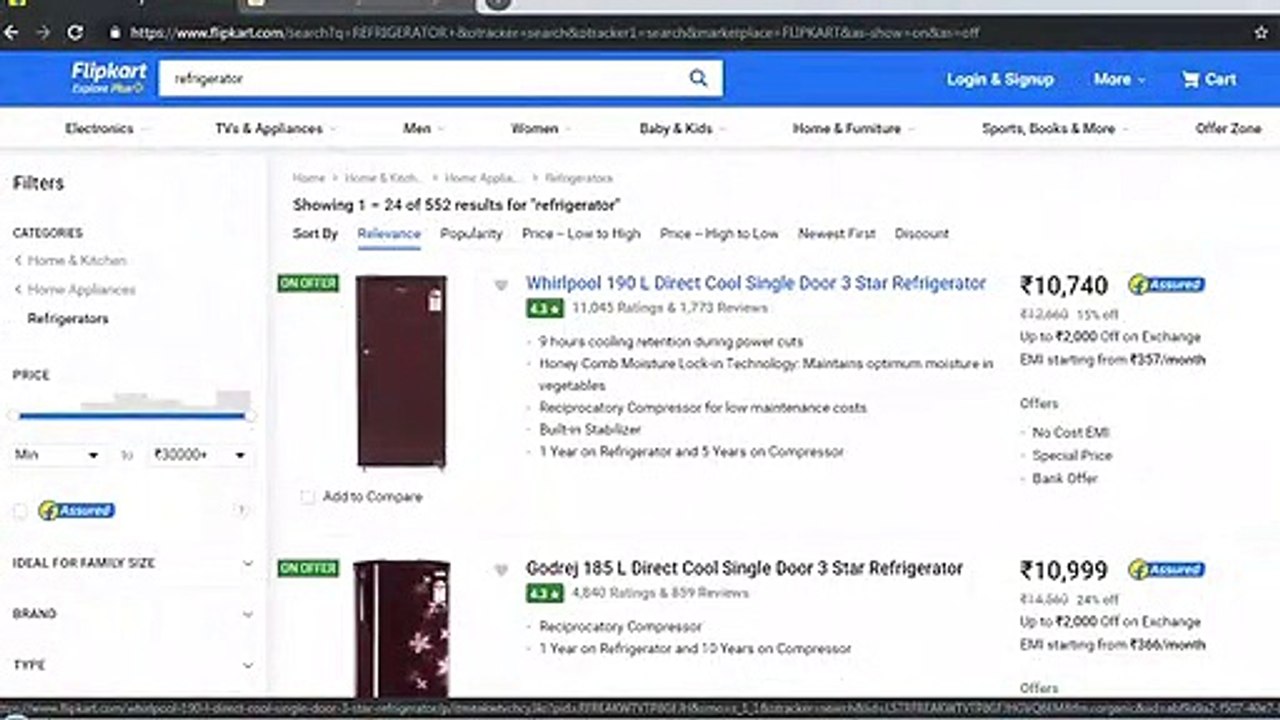Click the ₹10,999 price text
1280x720 pixels.
[x=1064, y=571]
